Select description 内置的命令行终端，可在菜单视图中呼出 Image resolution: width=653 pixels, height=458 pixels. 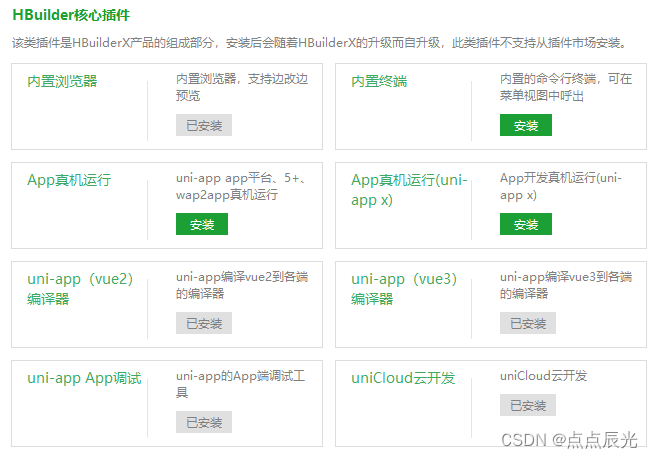(566, 87)
